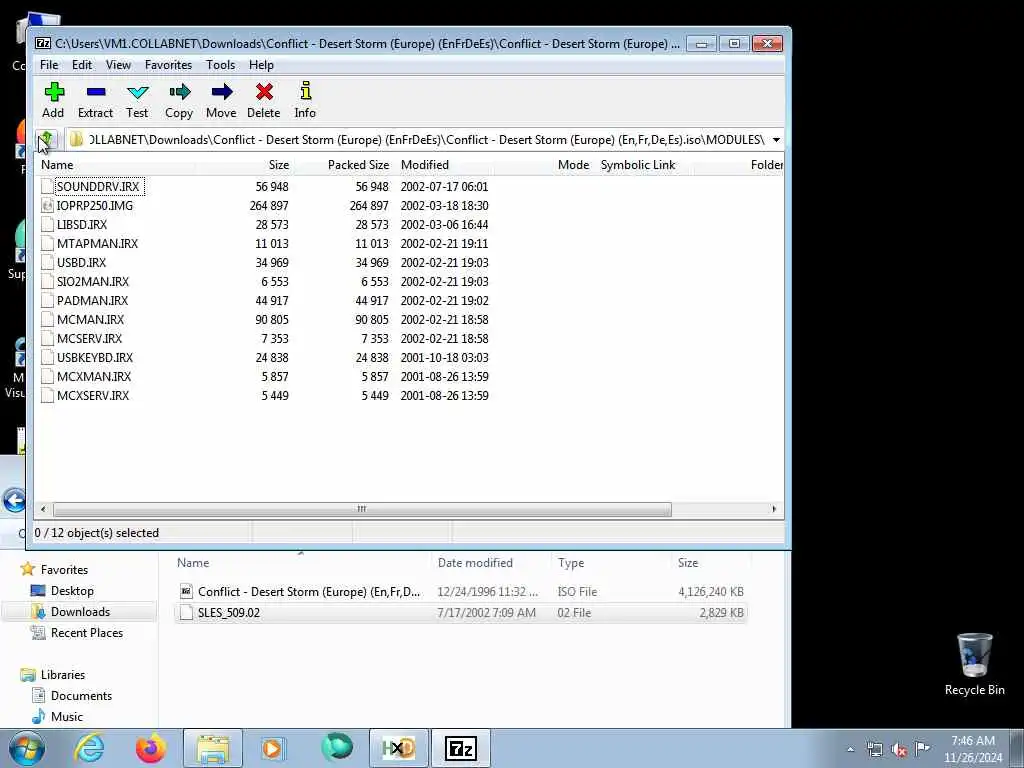Select the USBD.IRX file
The height and width of the screenshot is (768, 1024).
(81, 263)
